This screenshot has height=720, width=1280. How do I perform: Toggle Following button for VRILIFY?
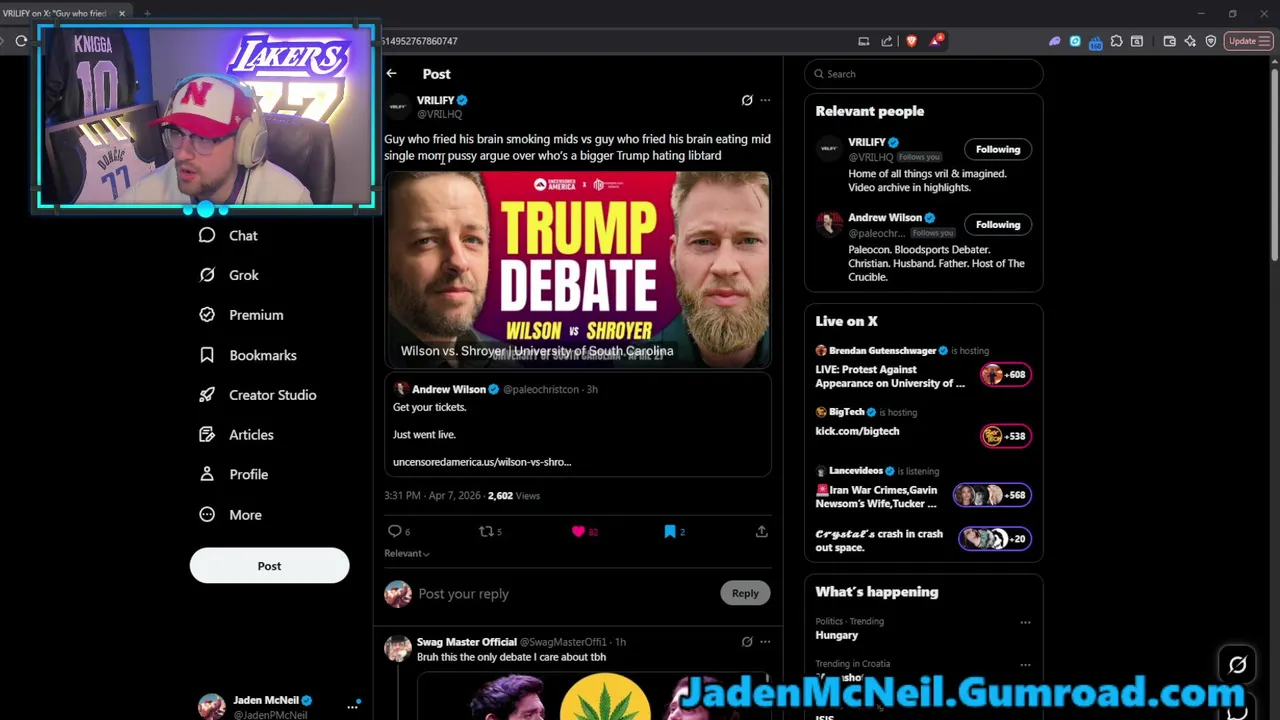click(x=998, y=149)
